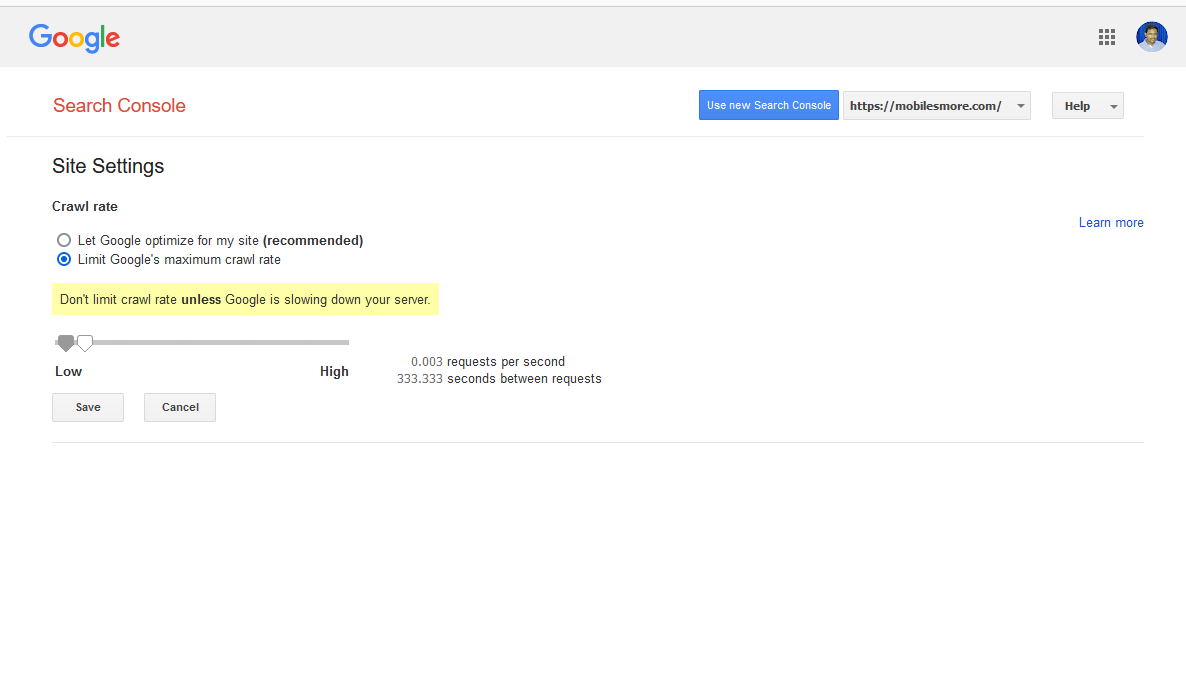Click the Google logo
Image resolution: width=1186 pixels, height=675 pixels.
pos(74,38)
